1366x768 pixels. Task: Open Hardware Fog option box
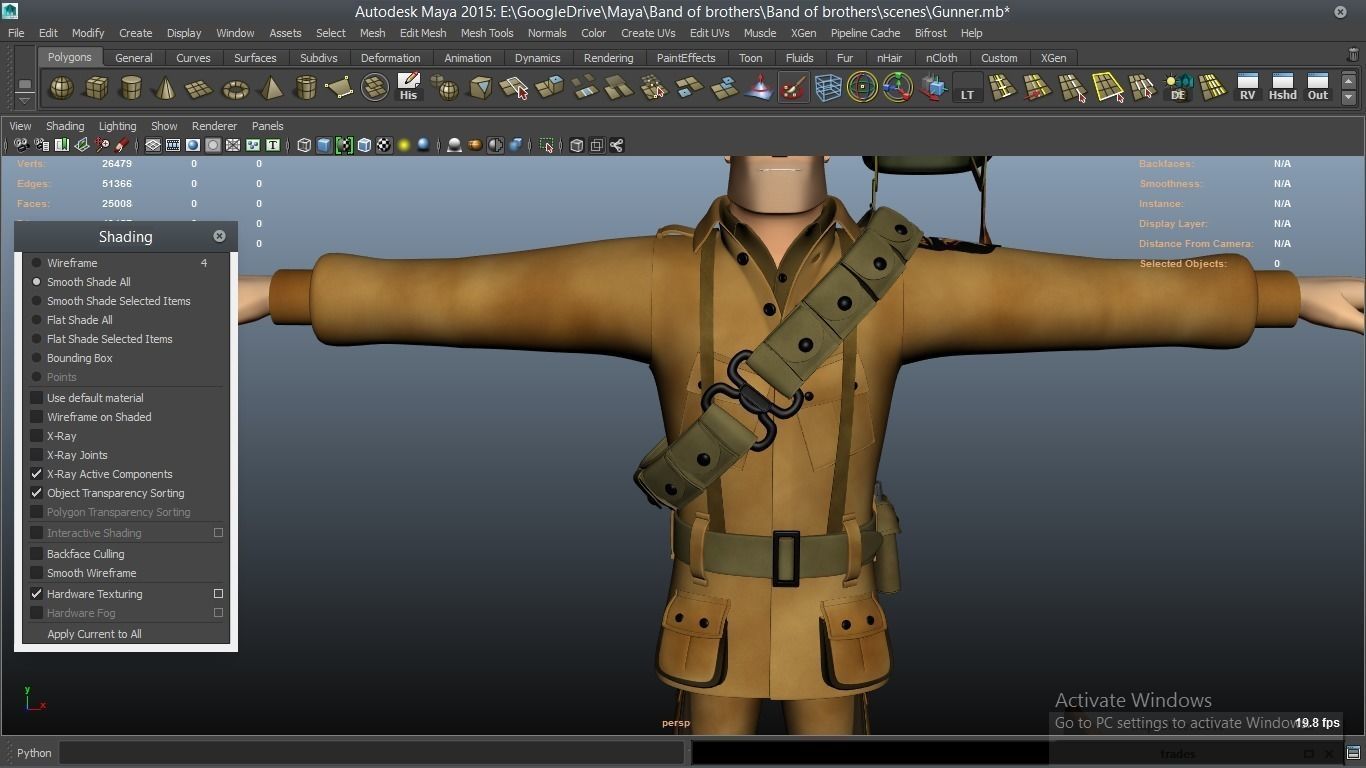tap(218, 613)
